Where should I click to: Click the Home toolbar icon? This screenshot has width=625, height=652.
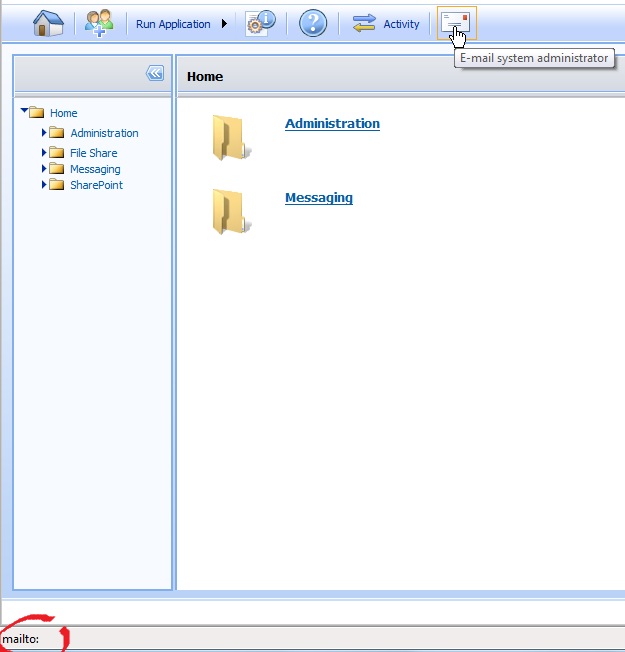[48, 23]
